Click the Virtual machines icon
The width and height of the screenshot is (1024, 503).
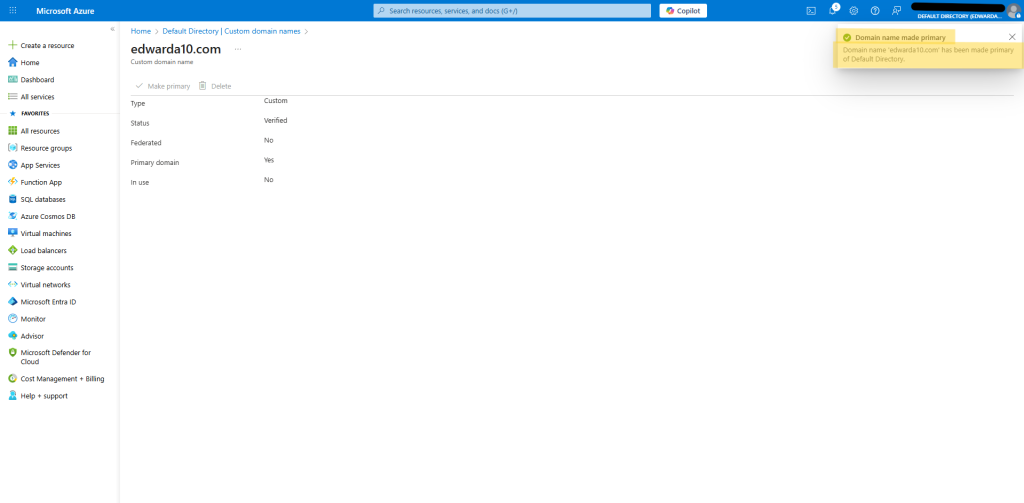click(x=12, y=233)
